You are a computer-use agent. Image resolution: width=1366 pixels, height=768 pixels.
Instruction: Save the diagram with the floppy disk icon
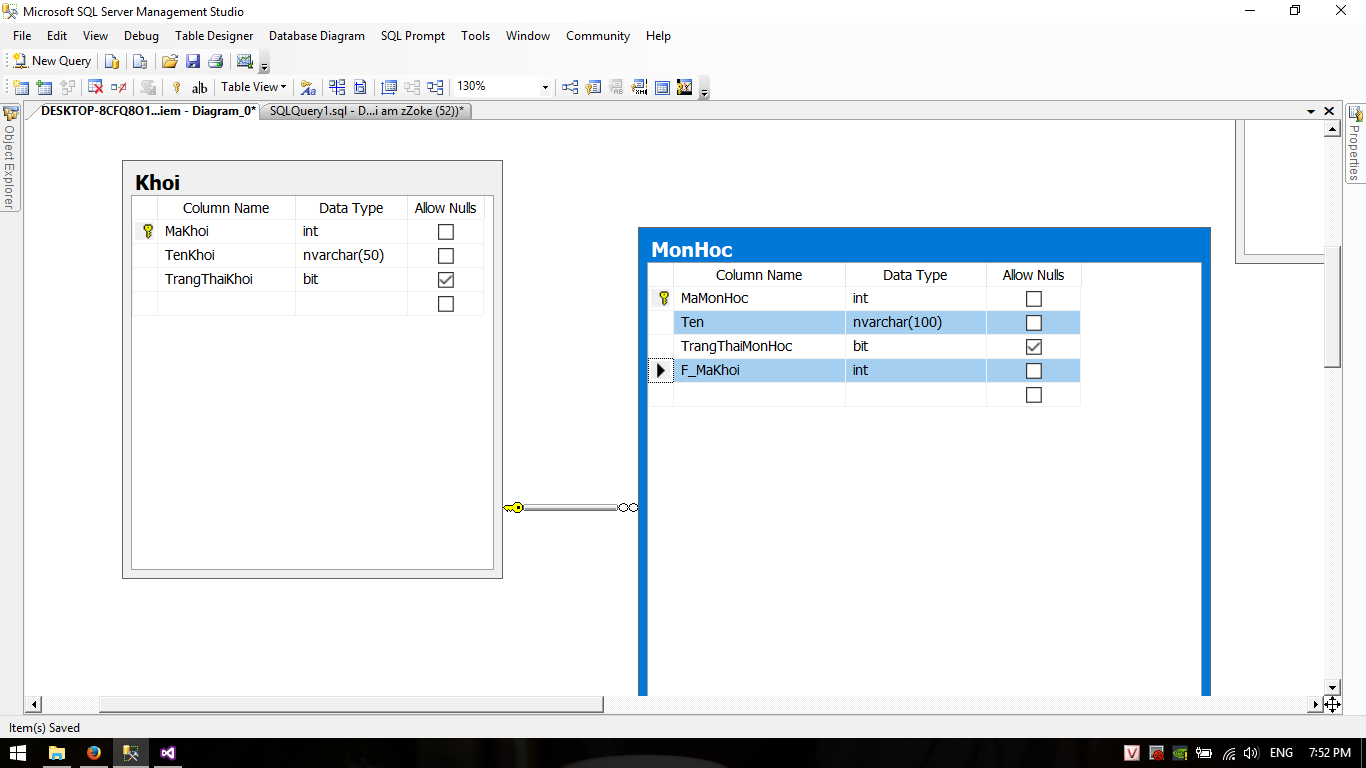192,61
